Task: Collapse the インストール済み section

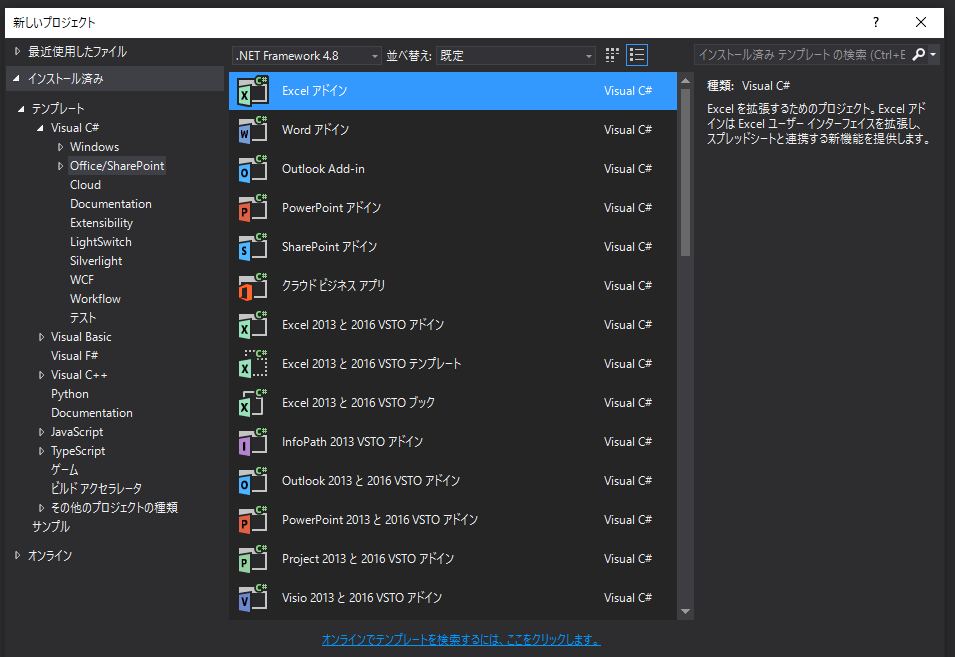Action: click(16, 79)
